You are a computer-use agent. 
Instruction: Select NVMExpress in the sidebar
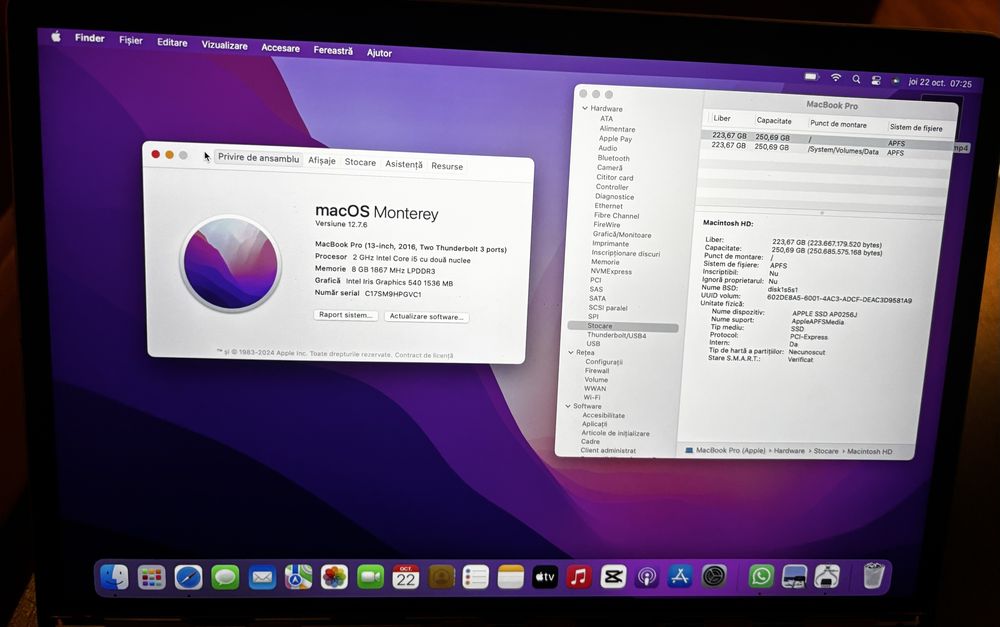pos(611,272)
